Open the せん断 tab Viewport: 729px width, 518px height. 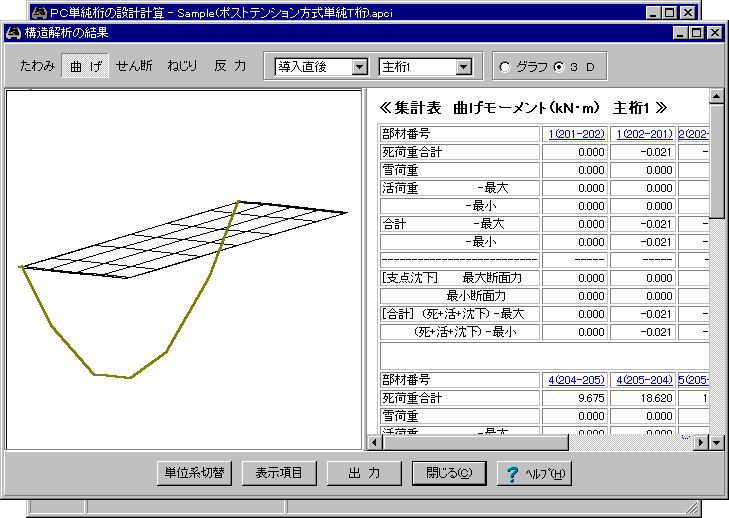[x=134, y=66]
